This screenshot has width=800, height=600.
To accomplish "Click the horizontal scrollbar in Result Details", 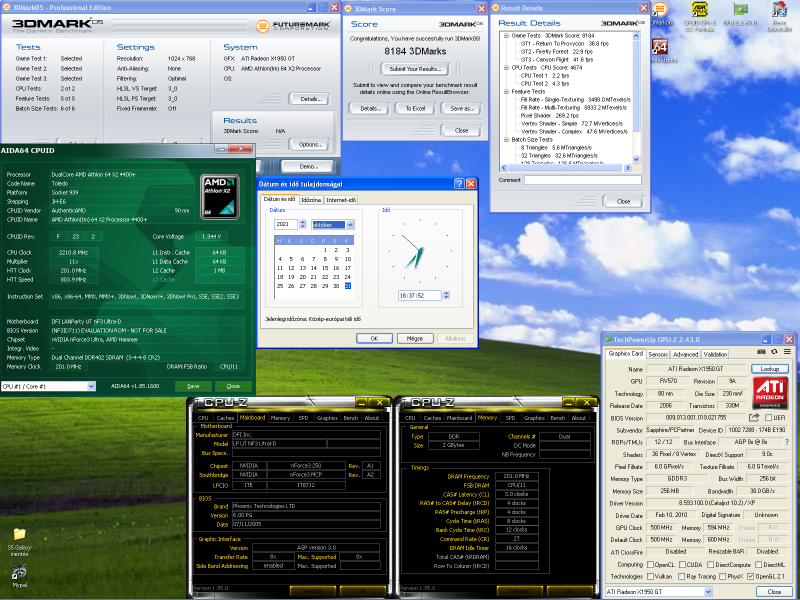I will 566,167.
